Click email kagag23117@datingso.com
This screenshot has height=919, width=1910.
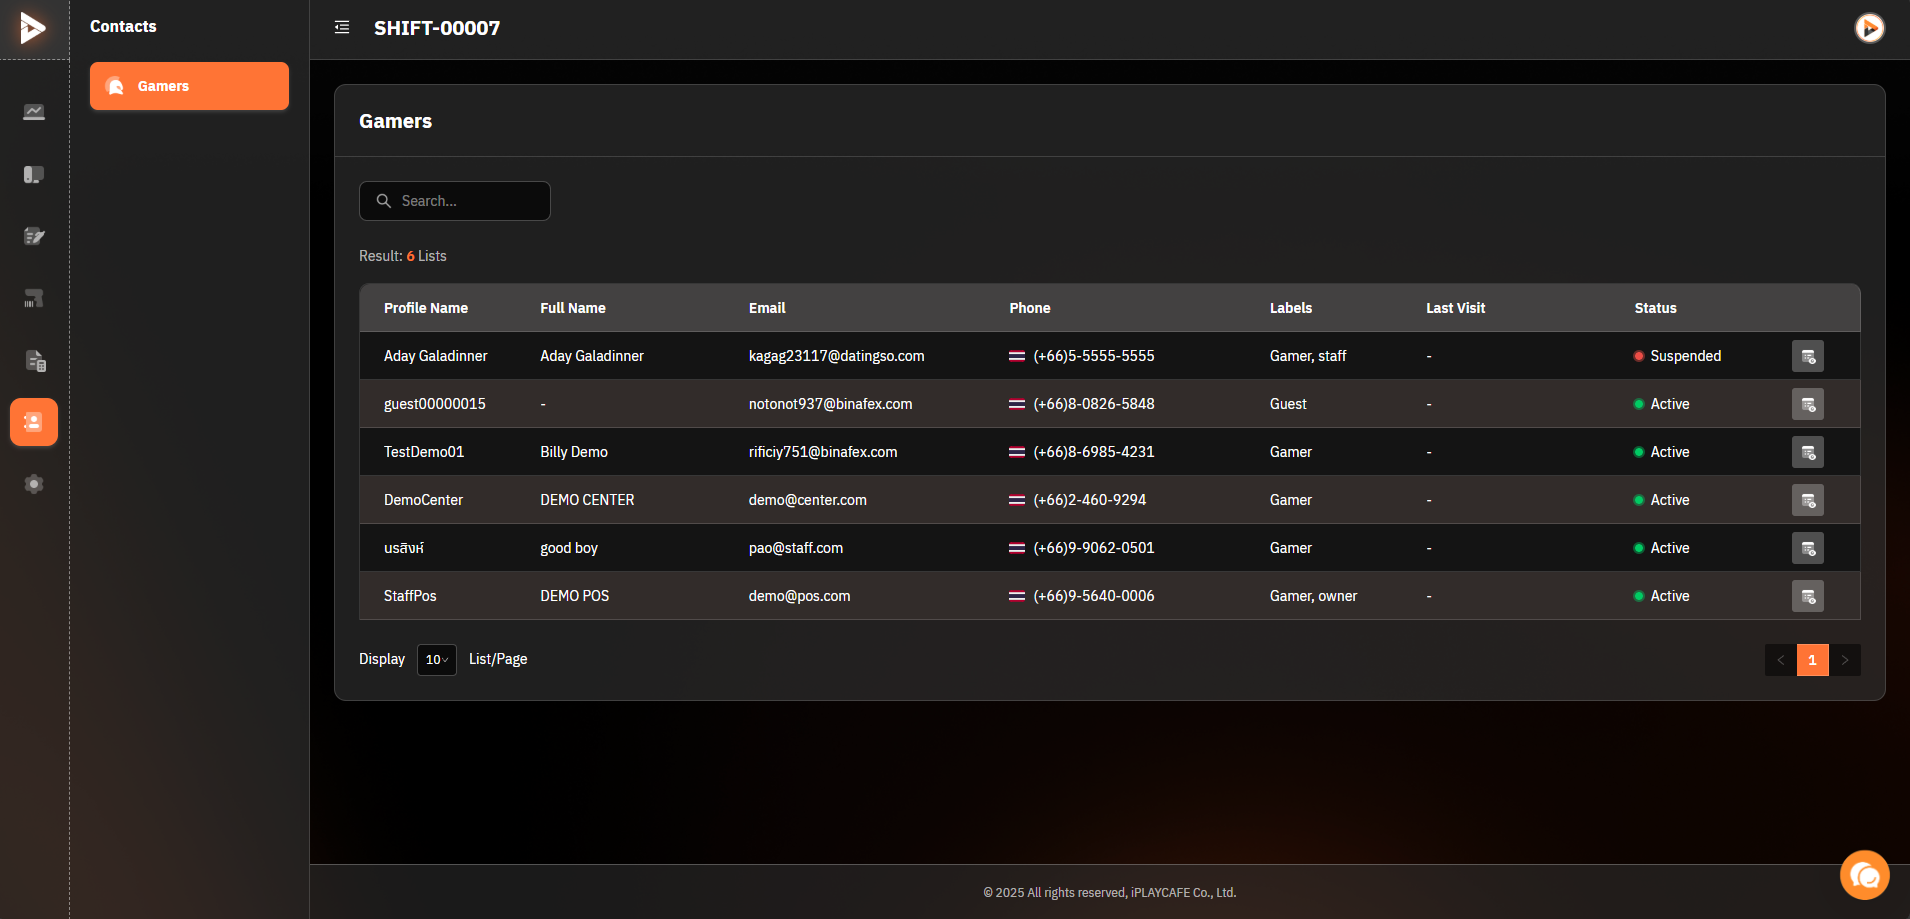pyautogui.click(x=837, y=356)
